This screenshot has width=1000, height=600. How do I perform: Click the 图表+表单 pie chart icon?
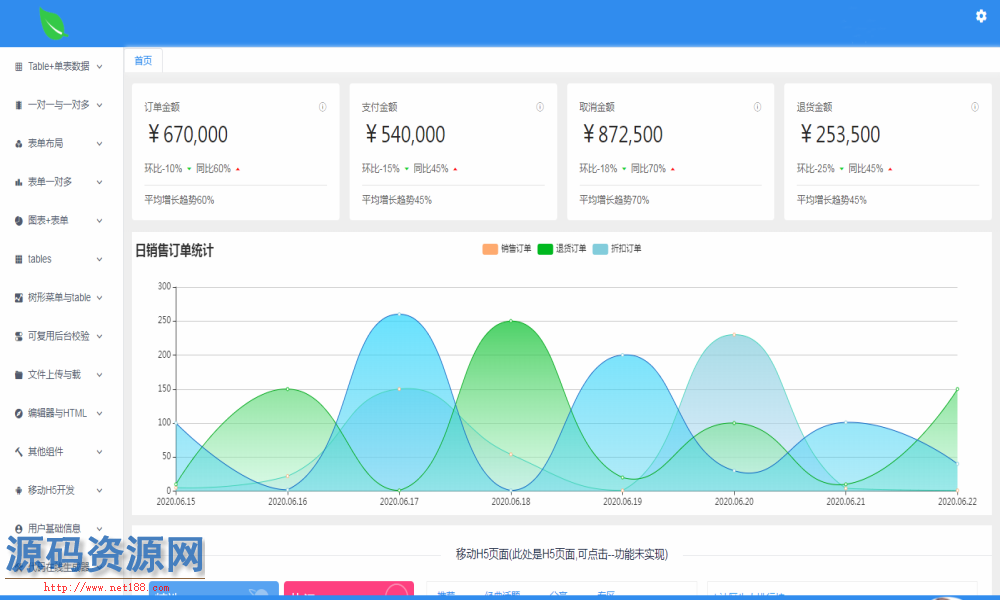(19, 221)
